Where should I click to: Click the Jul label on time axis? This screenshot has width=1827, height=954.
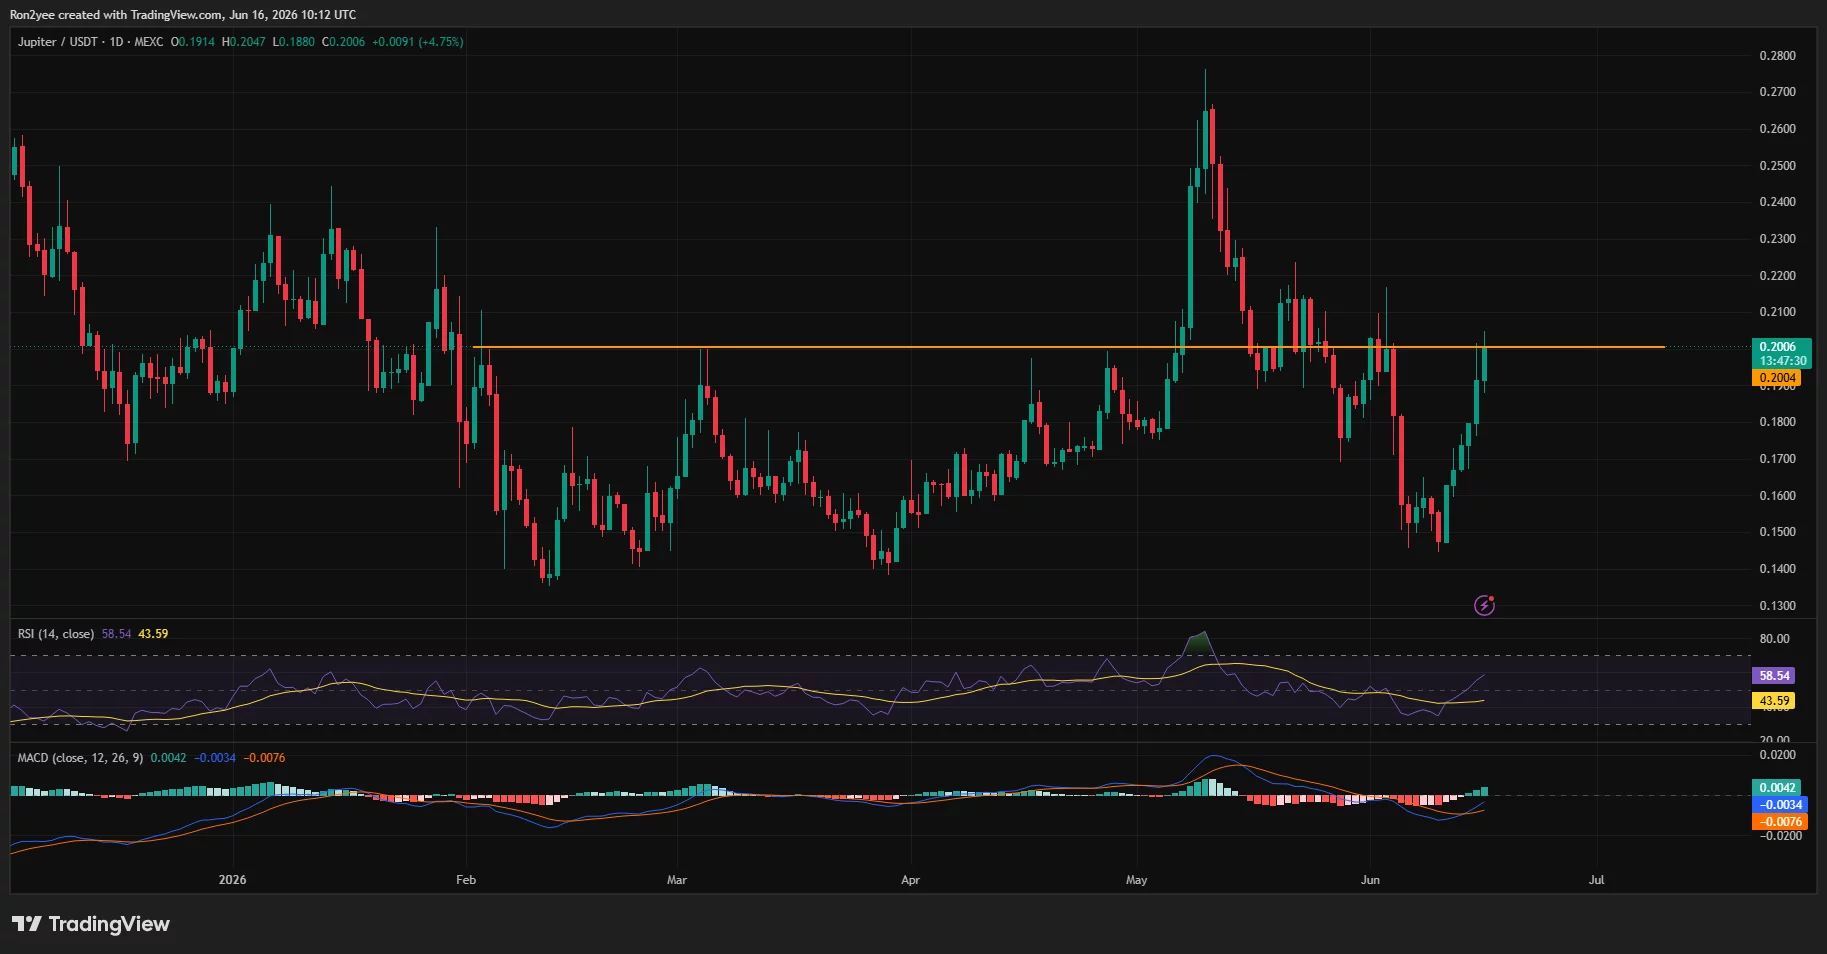[1597, 880]
